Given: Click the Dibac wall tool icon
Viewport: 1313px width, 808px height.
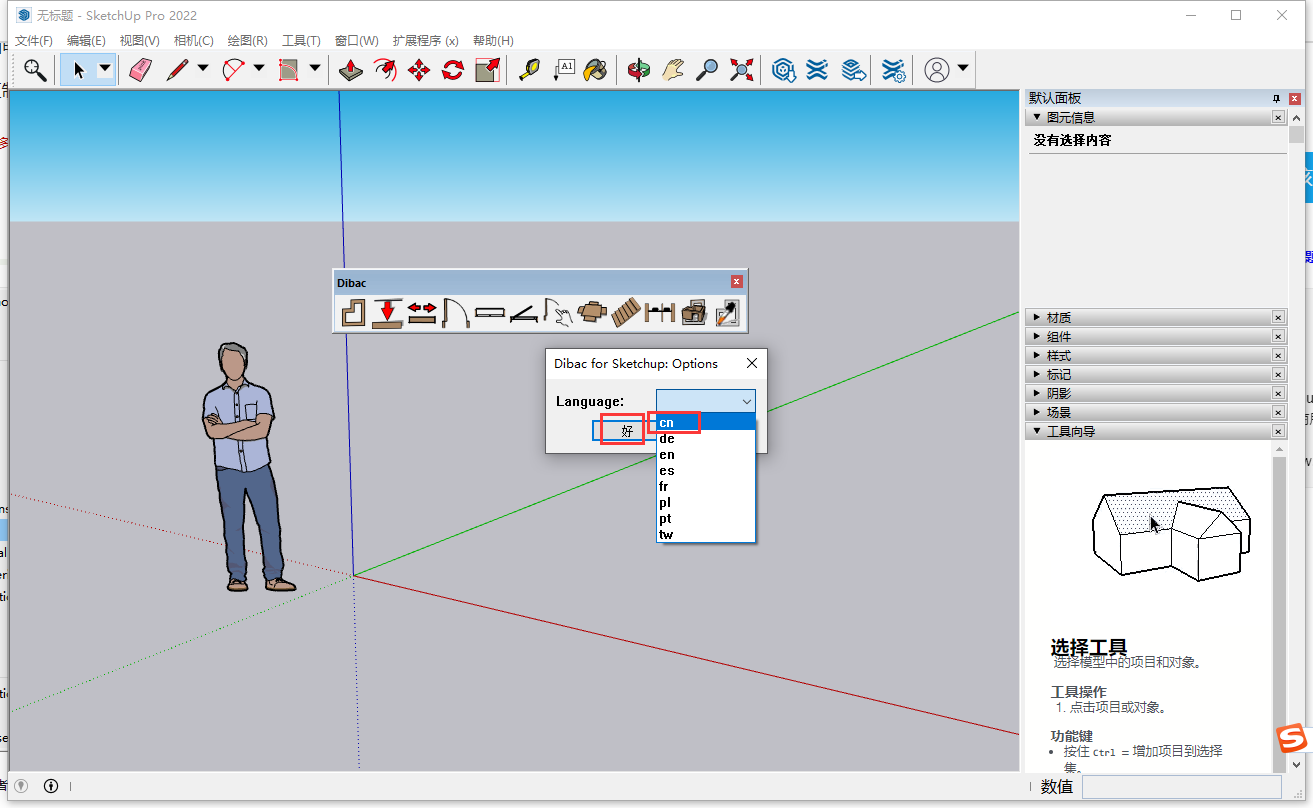Looking at the screenshot, I should pyautogui.click(x=353, y=314).
